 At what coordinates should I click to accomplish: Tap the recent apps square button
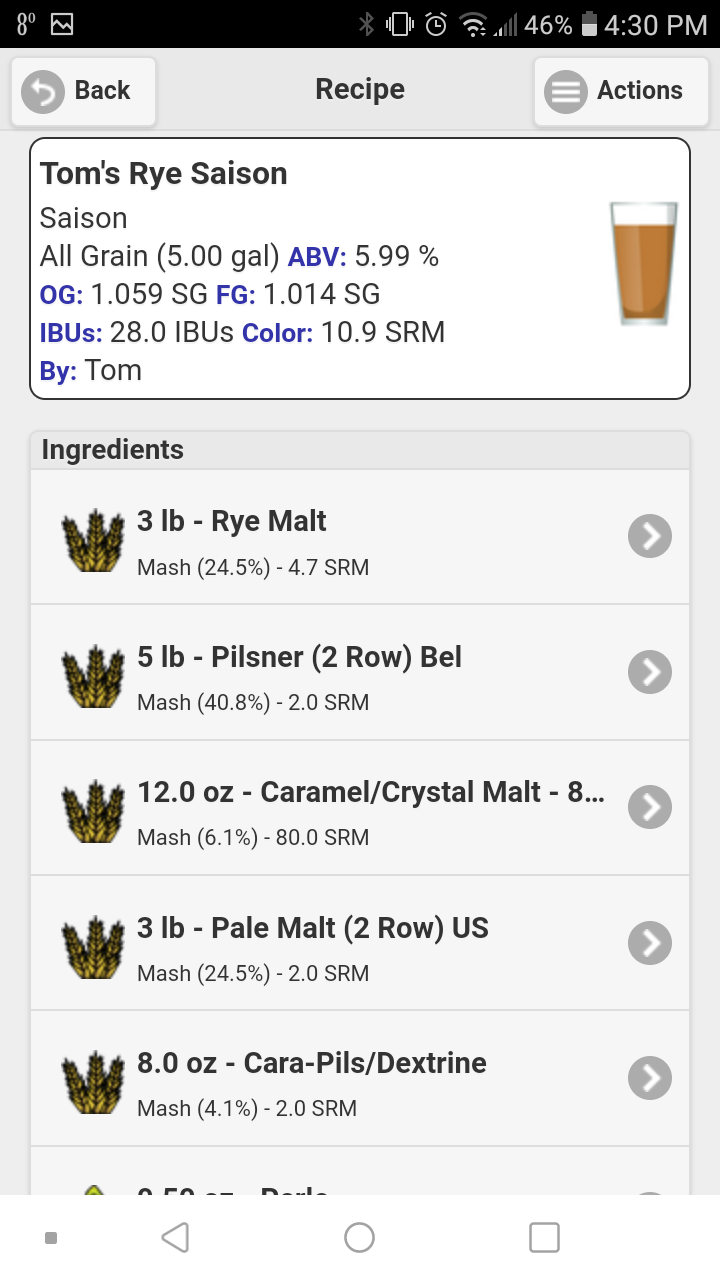(544, 1238)
